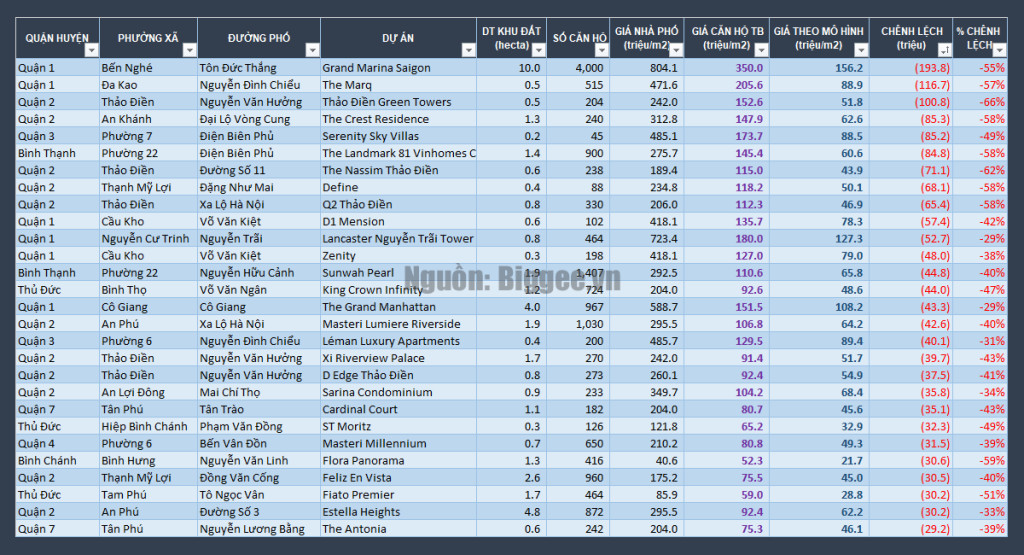Select Xi Riverview Palace cell
The width and height of the screenshot is (1024, 555).
click(398, 358)
